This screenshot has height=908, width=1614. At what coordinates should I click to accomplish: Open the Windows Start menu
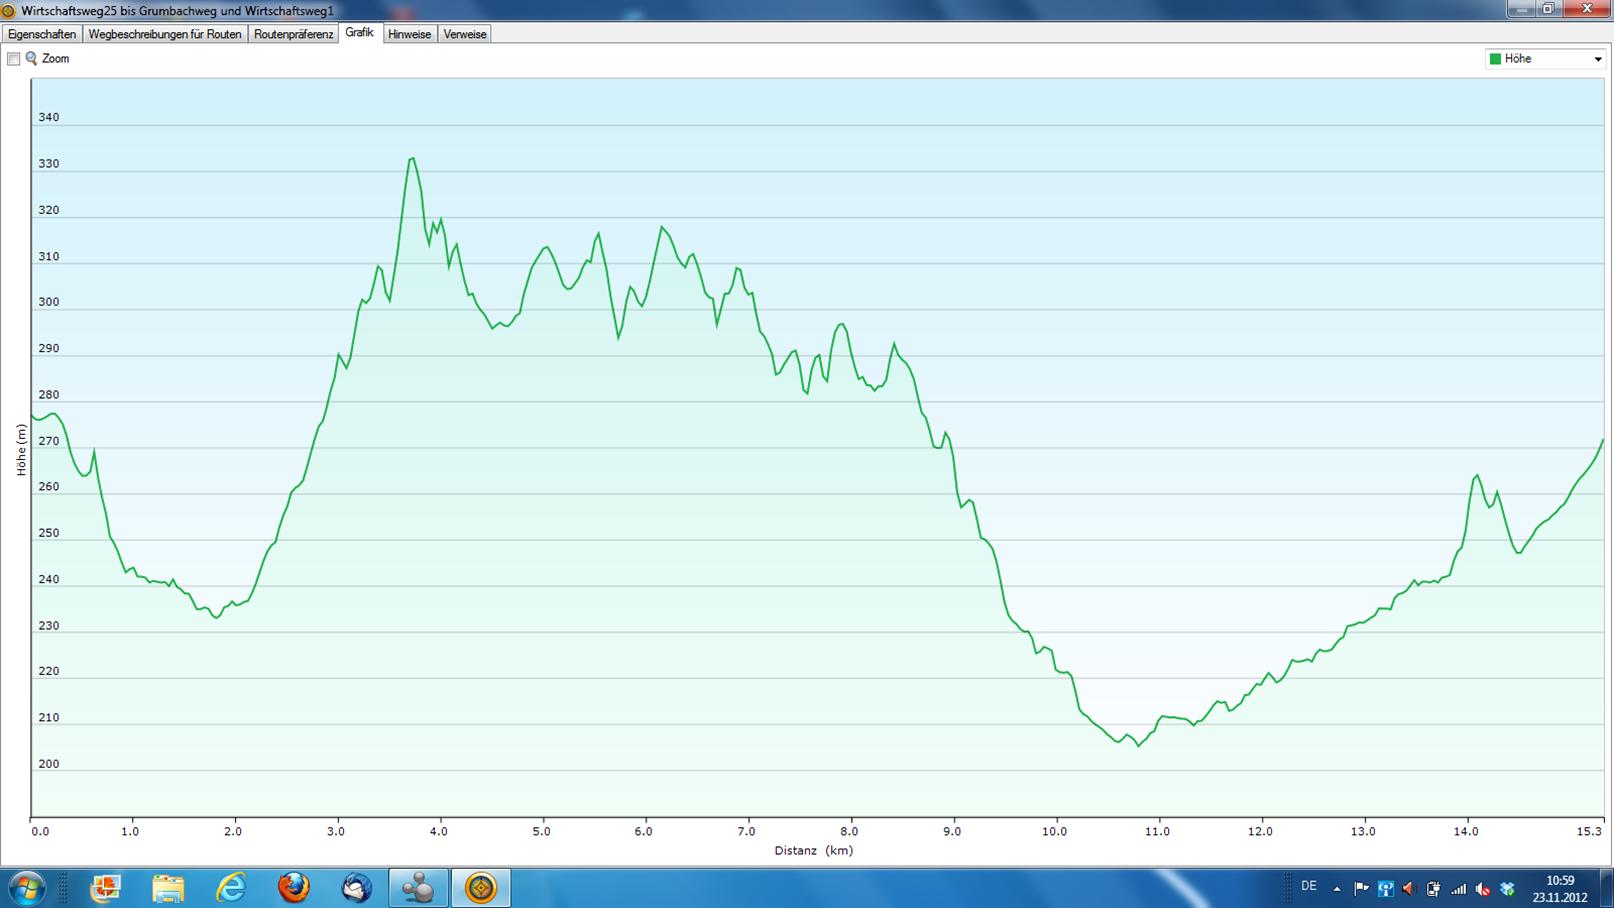coord(26,888)
